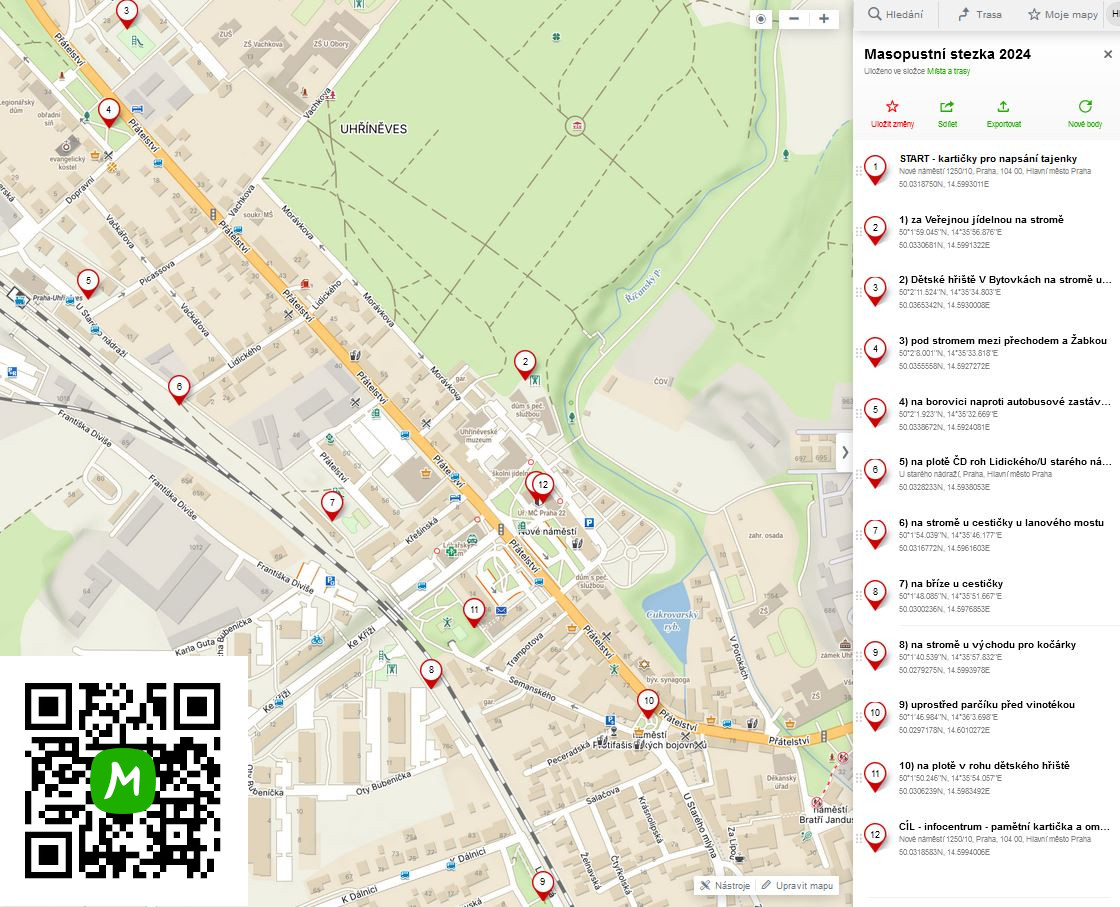1120x907 pixels.
Task: Click the Masopustní stezka 2024 title
Action: [947, 54]
